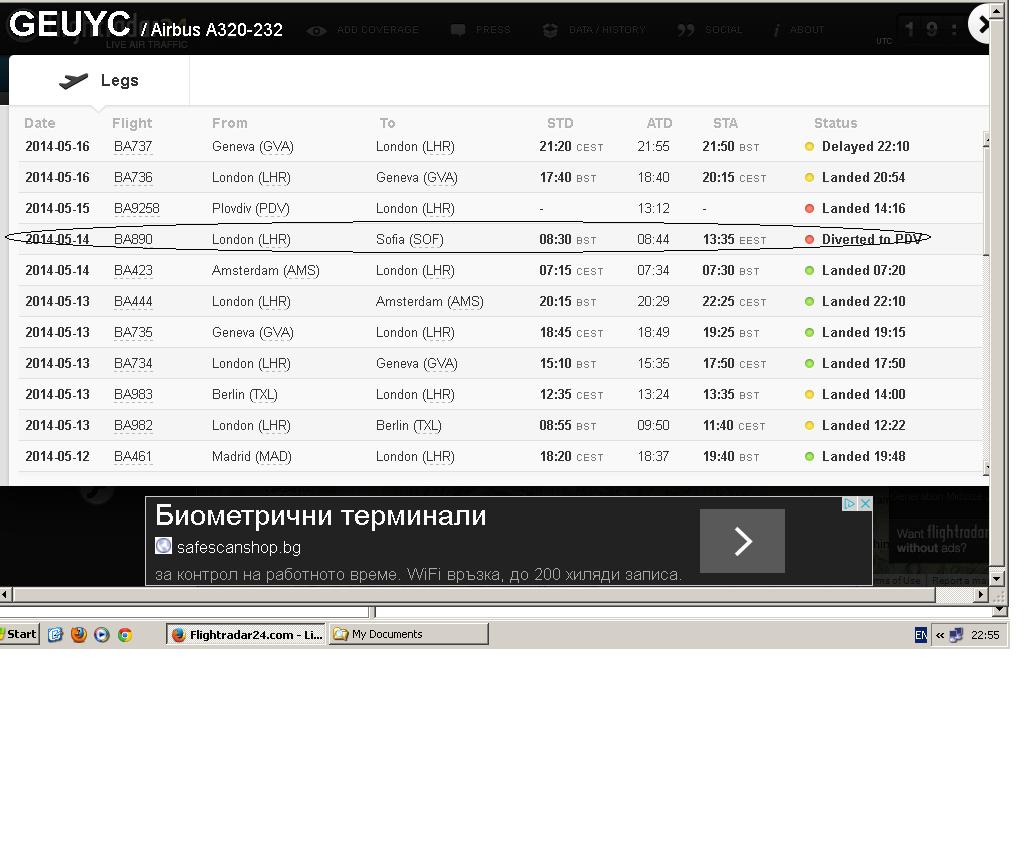
Task: Open flight BA423 link
Action: [133, 270]
